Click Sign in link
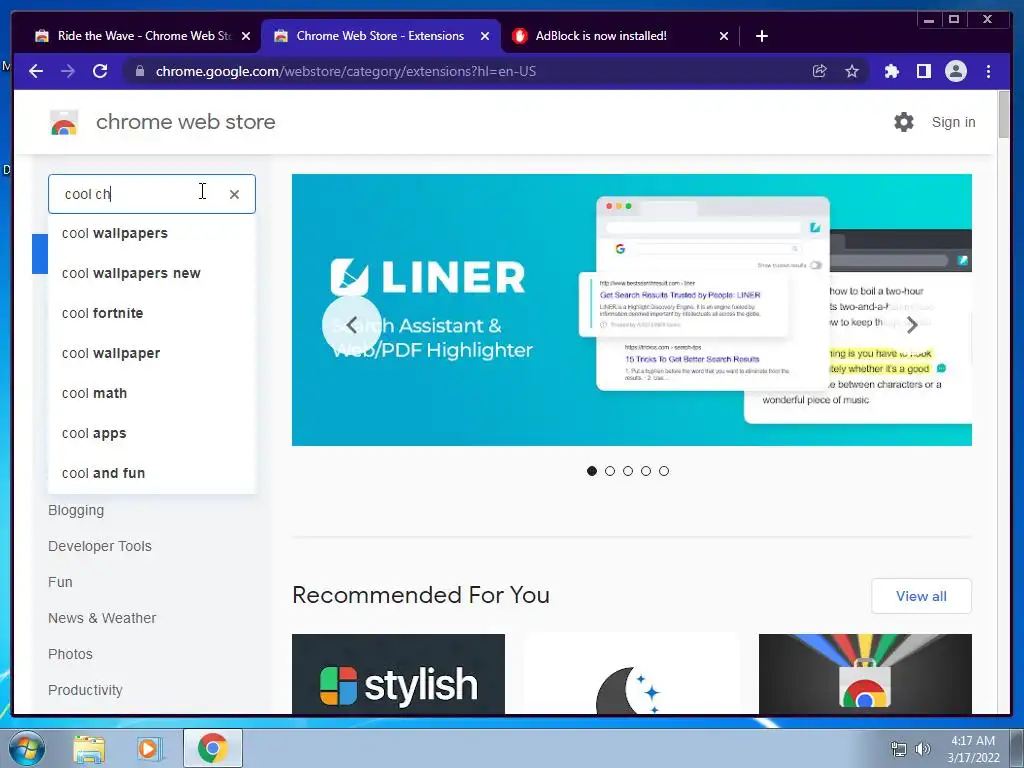Image resolution: width=1024 pixels, height=768 pixels. [953, 122]
